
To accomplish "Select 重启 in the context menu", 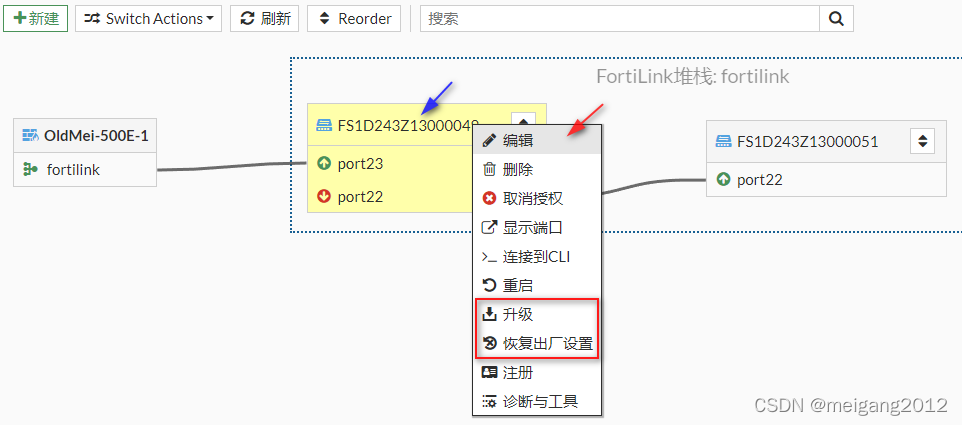I will 537,286.
